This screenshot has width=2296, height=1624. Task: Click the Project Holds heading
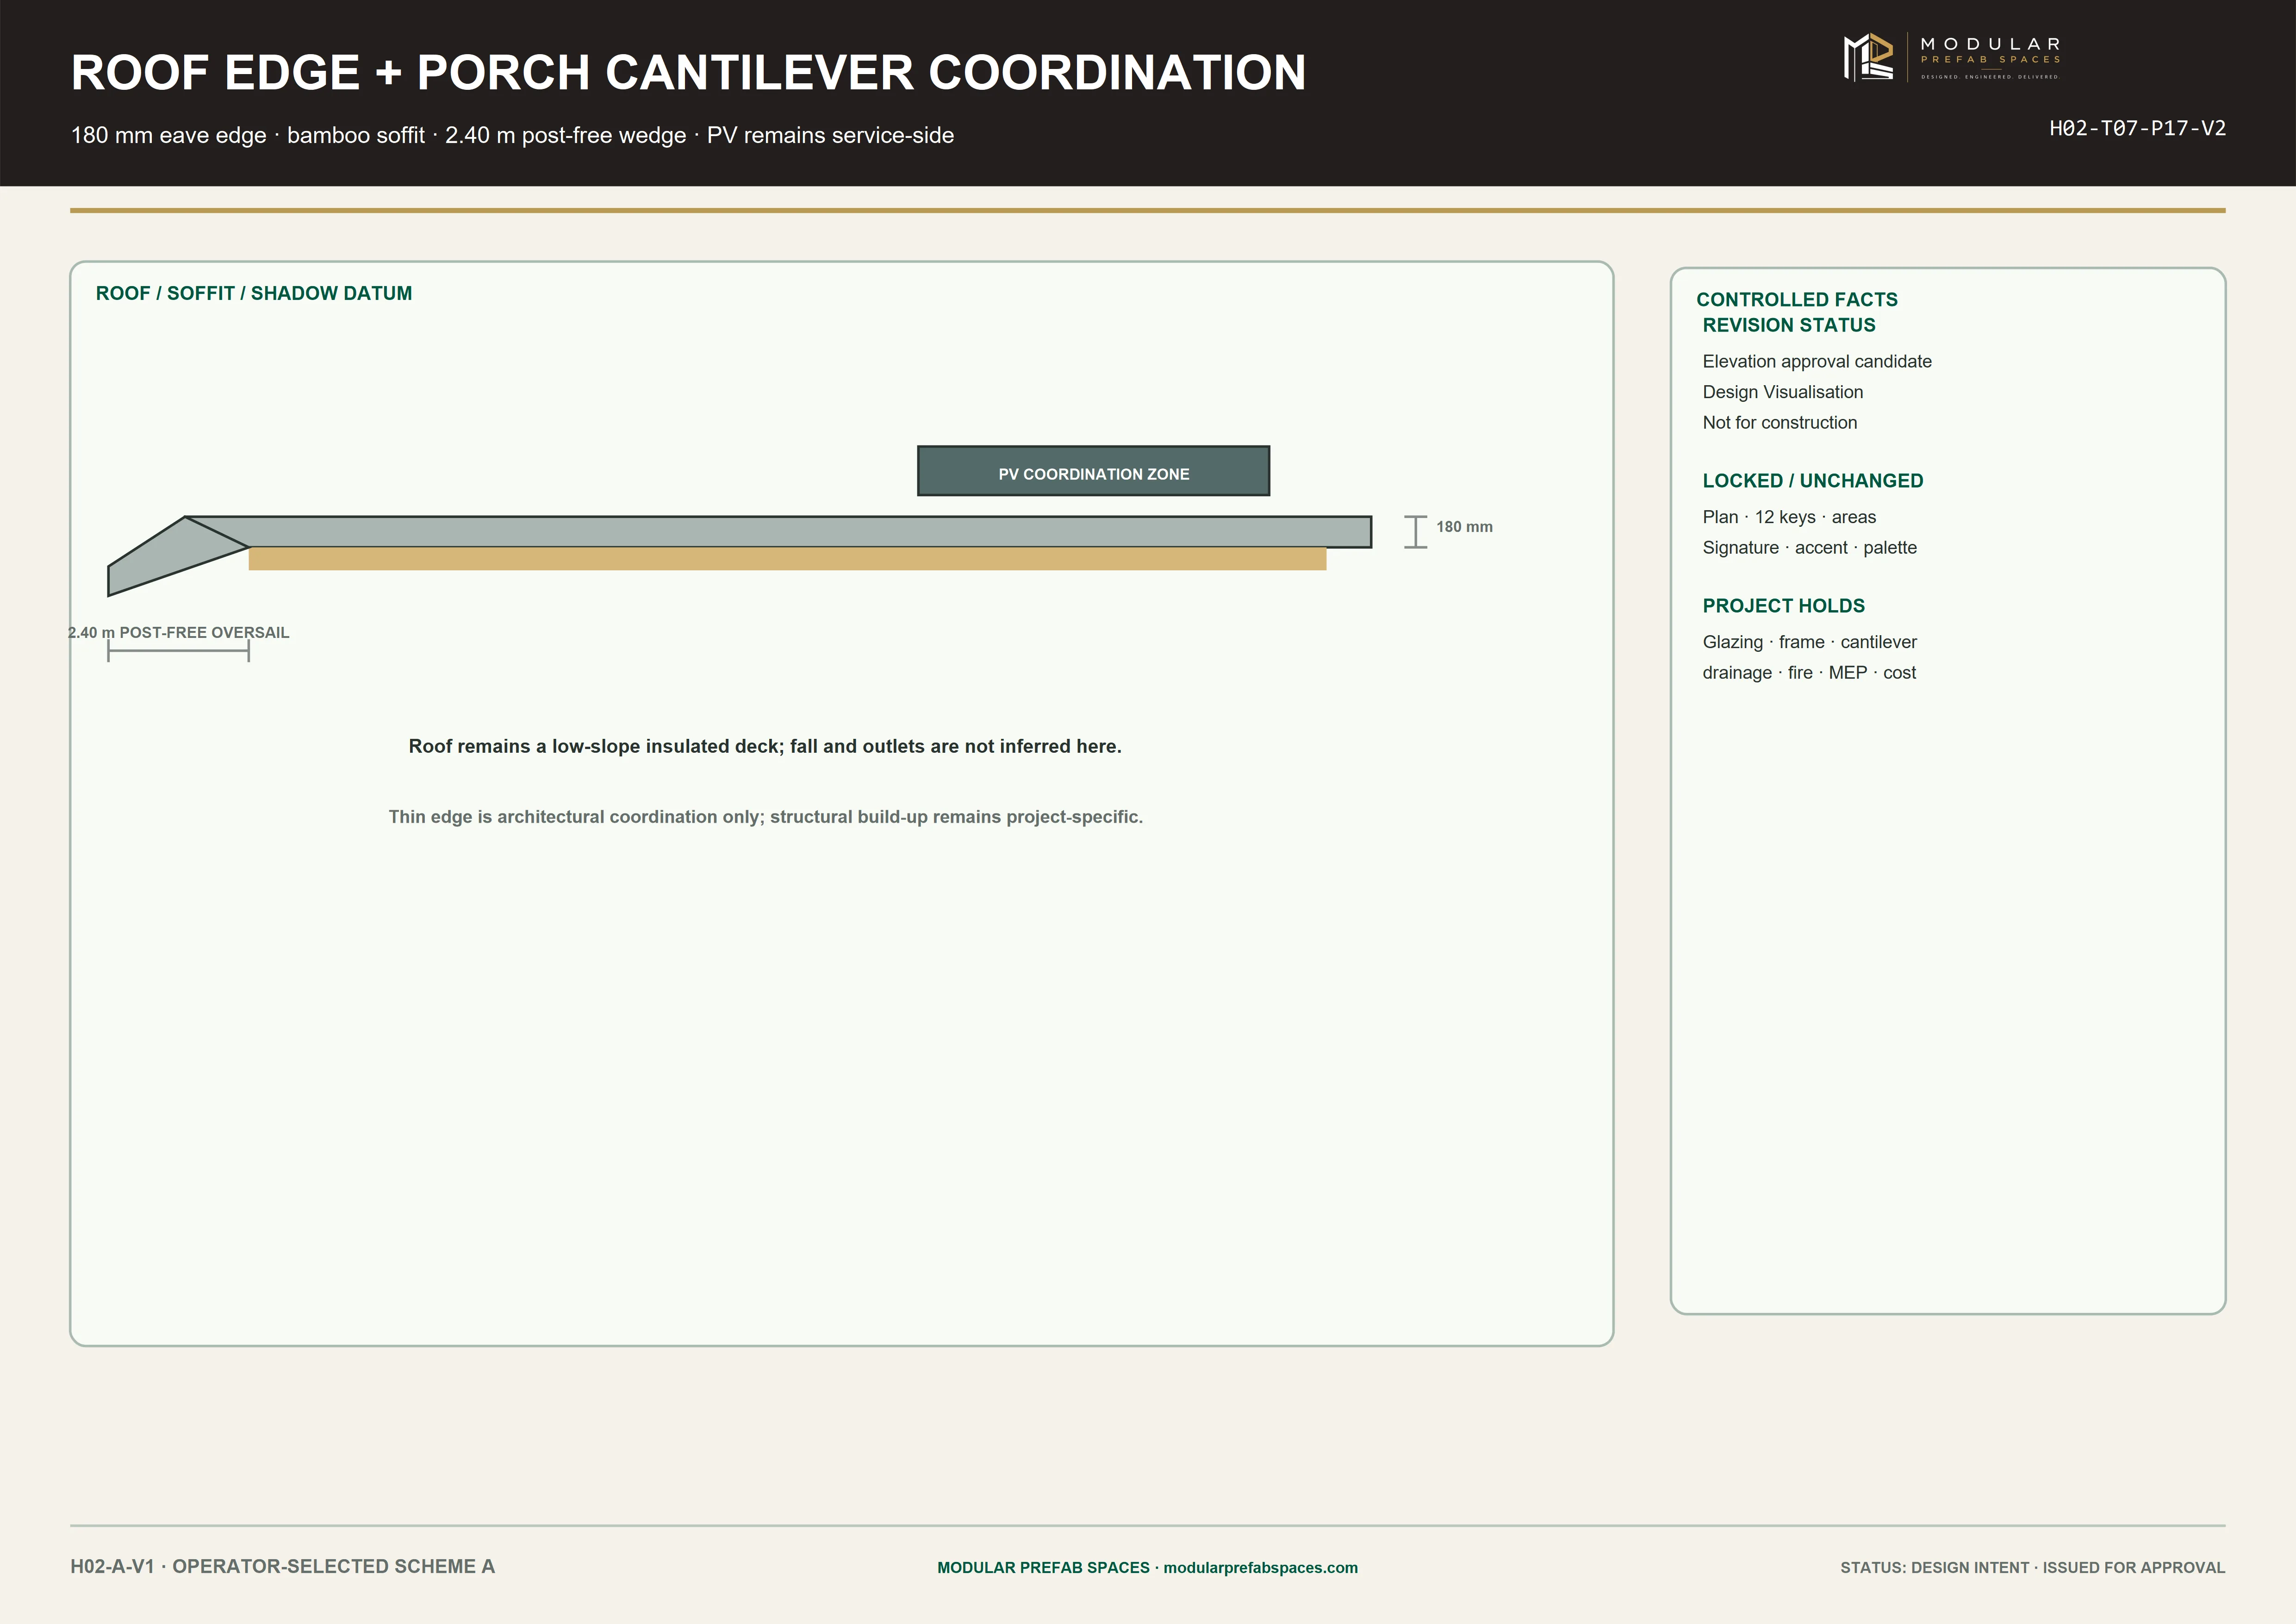(x=1783, y=605)
